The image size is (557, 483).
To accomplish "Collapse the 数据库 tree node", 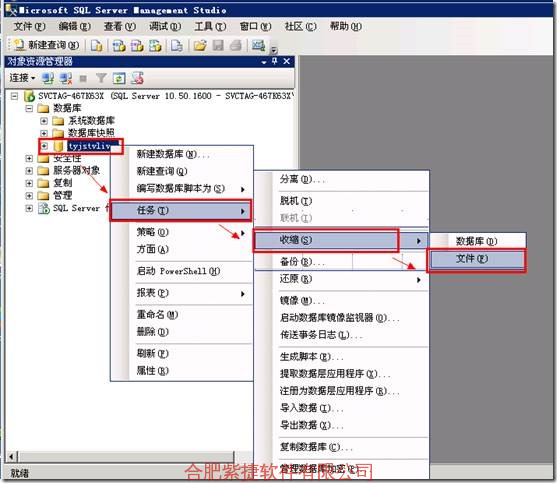I will (x=29, y=108).
